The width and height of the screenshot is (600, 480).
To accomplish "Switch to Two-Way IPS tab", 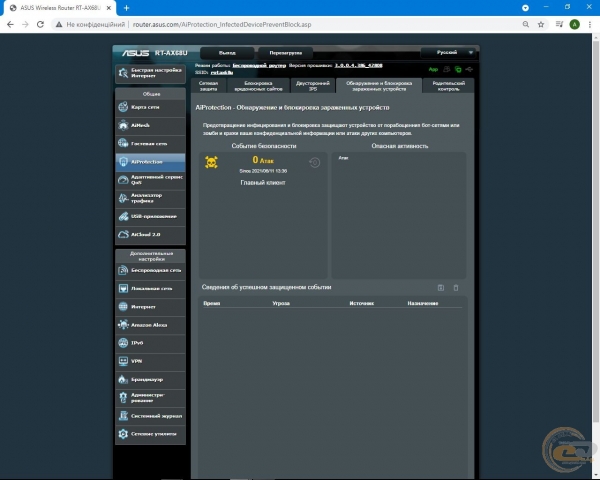I will pyautogui.click(x=313, y=86).
